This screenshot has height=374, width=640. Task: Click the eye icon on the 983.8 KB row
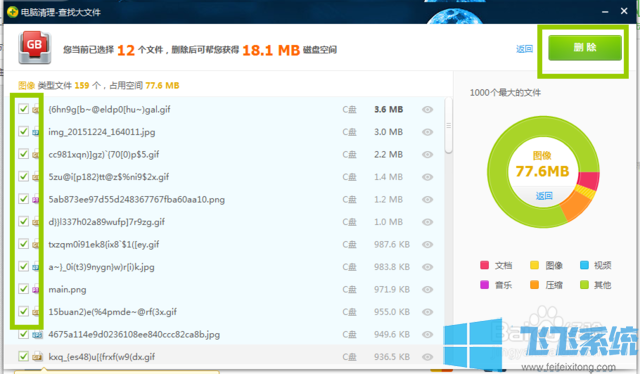click(427, 267)
